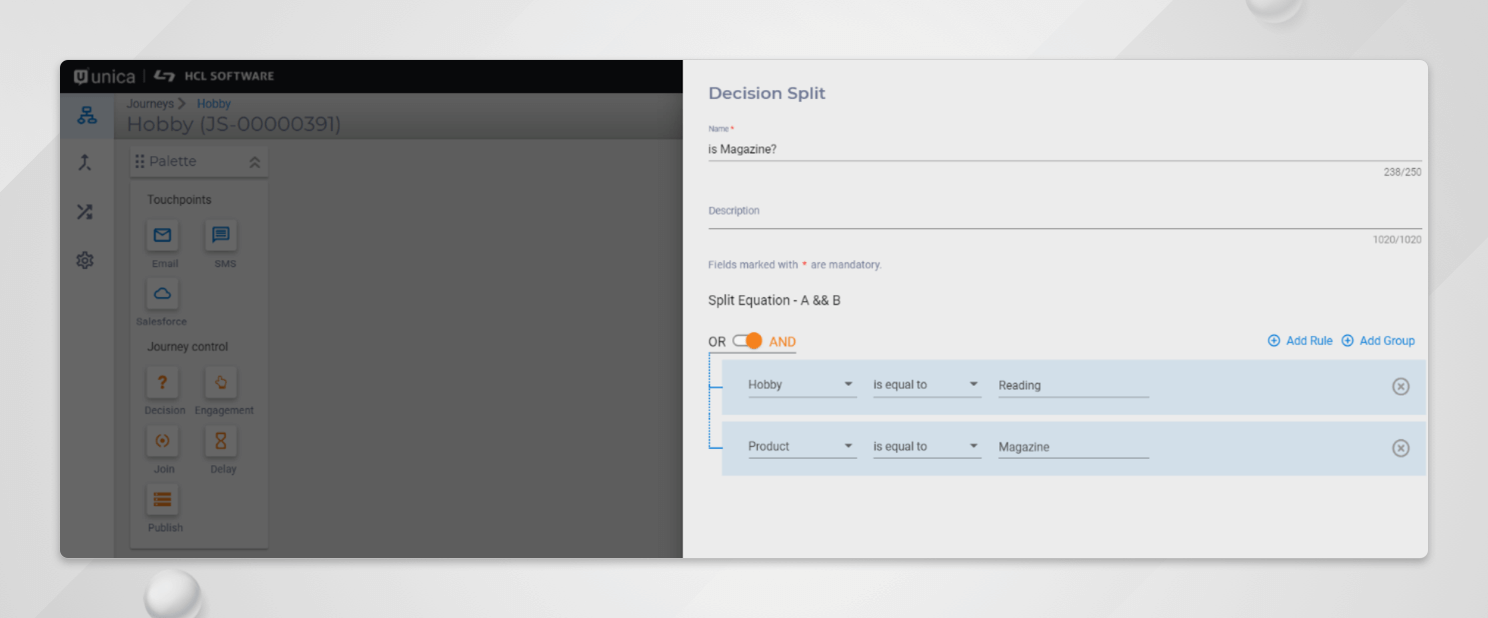Viewport: 1488px width, 618px height.
Task: Select the Join control icon
Action: 162,440
